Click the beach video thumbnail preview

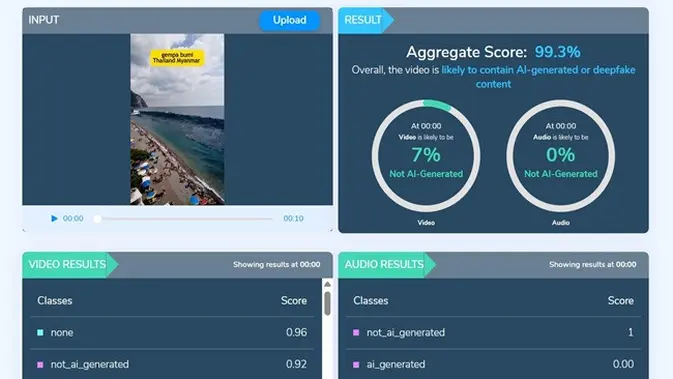click(x=177, y=119)
